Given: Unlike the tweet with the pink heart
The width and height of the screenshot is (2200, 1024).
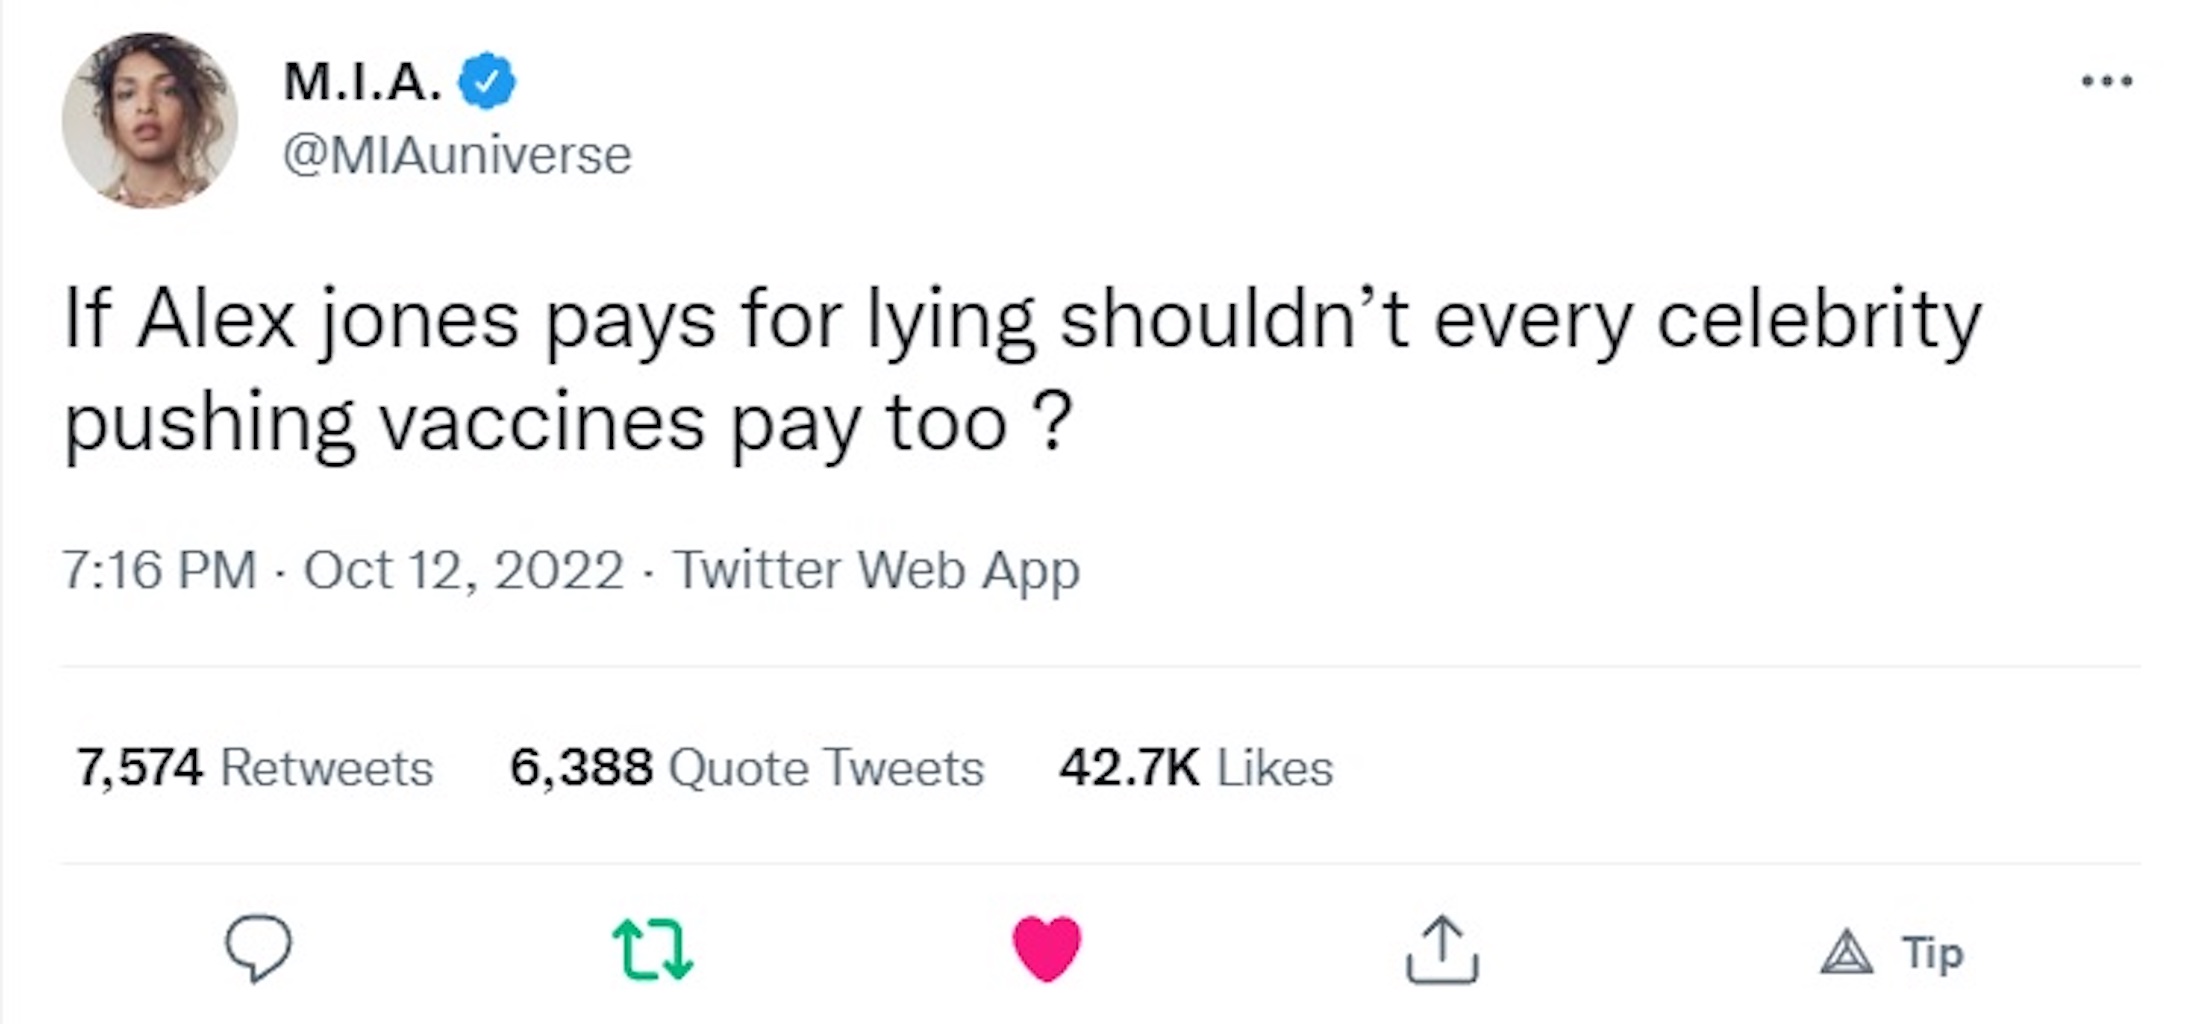Looking at the screenshot, I should coord(1047,949).
